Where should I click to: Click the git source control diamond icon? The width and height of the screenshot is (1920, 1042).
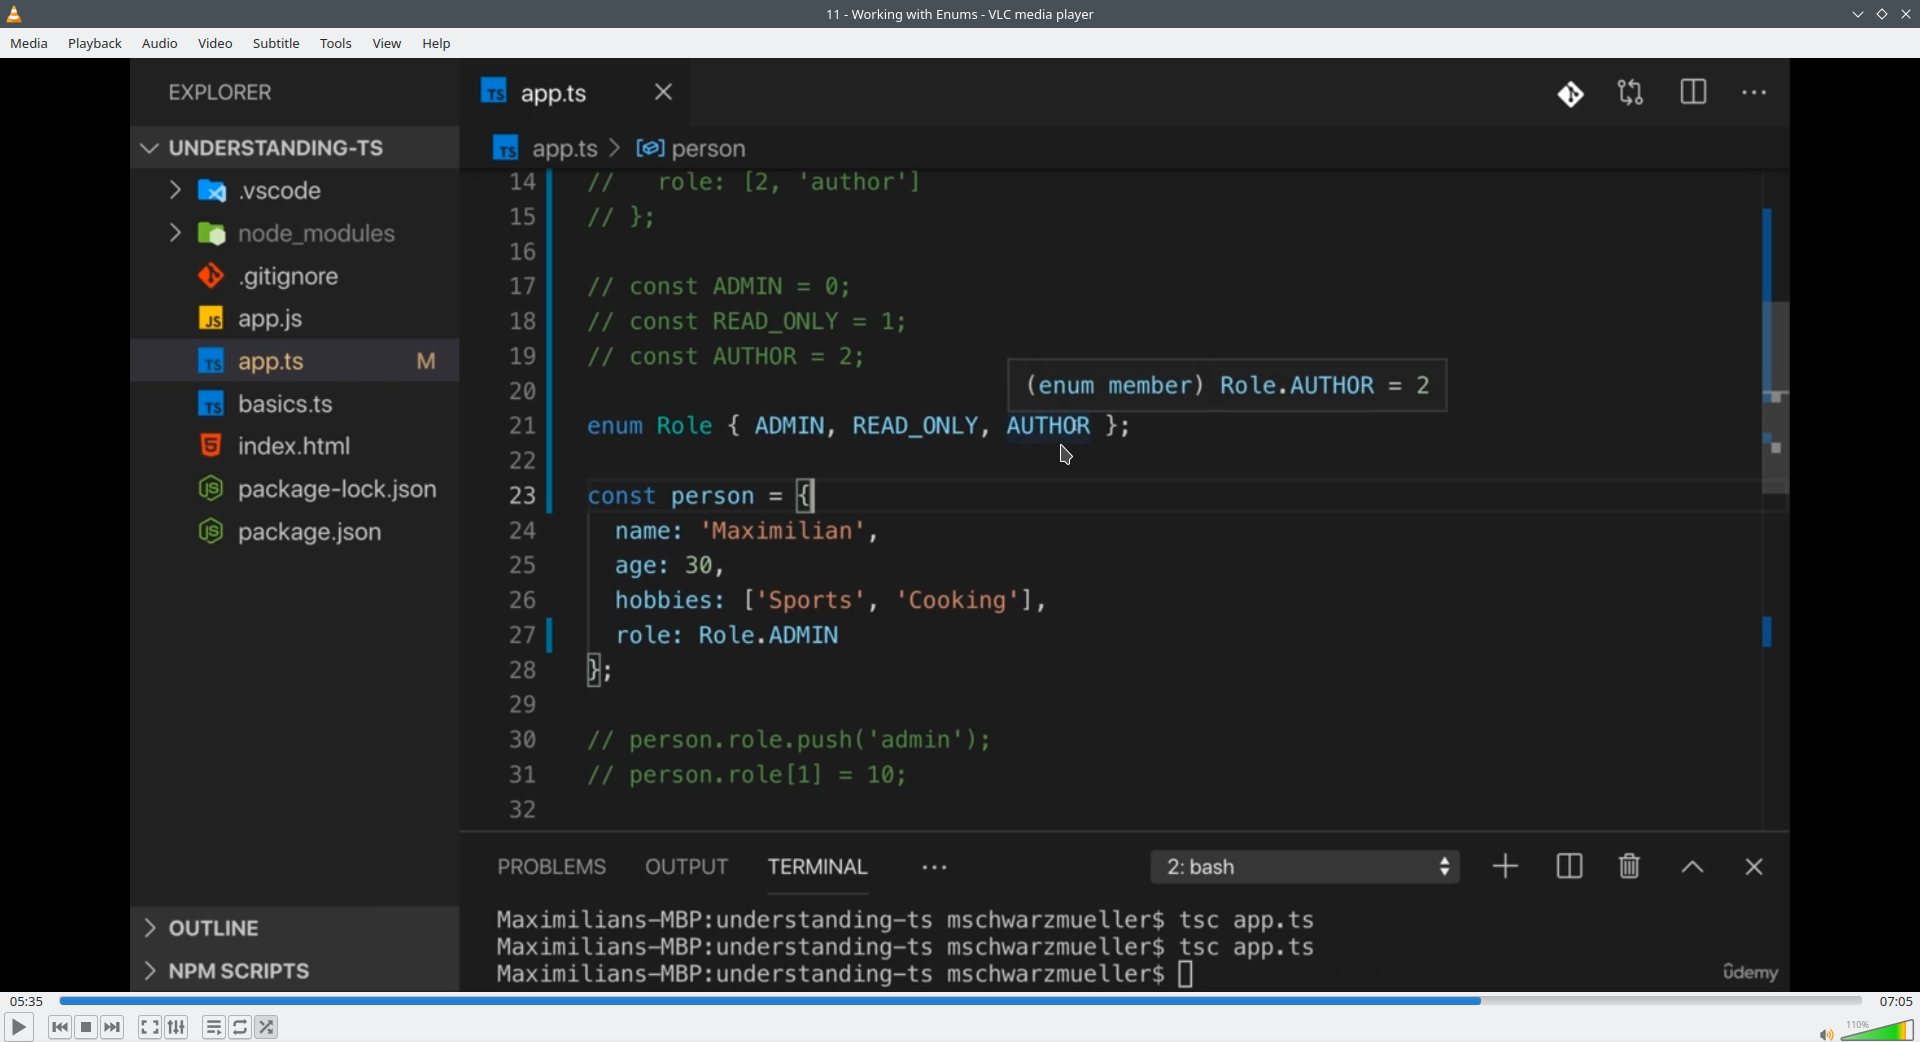[1571, 94]
